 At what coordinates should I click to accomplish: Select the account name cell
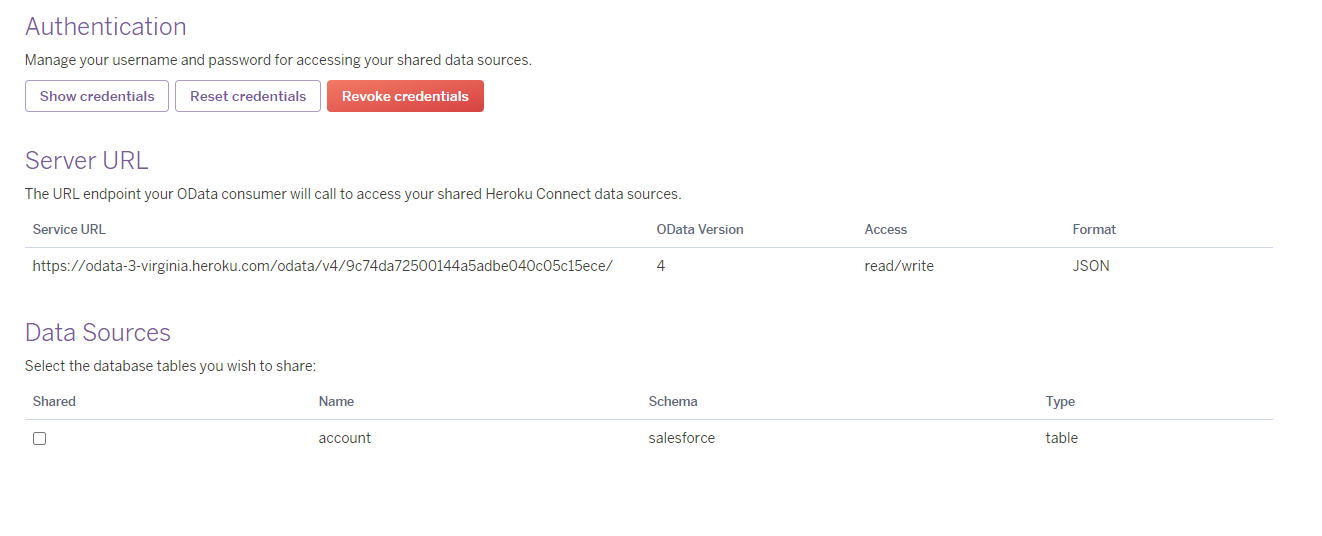(345, 438)
